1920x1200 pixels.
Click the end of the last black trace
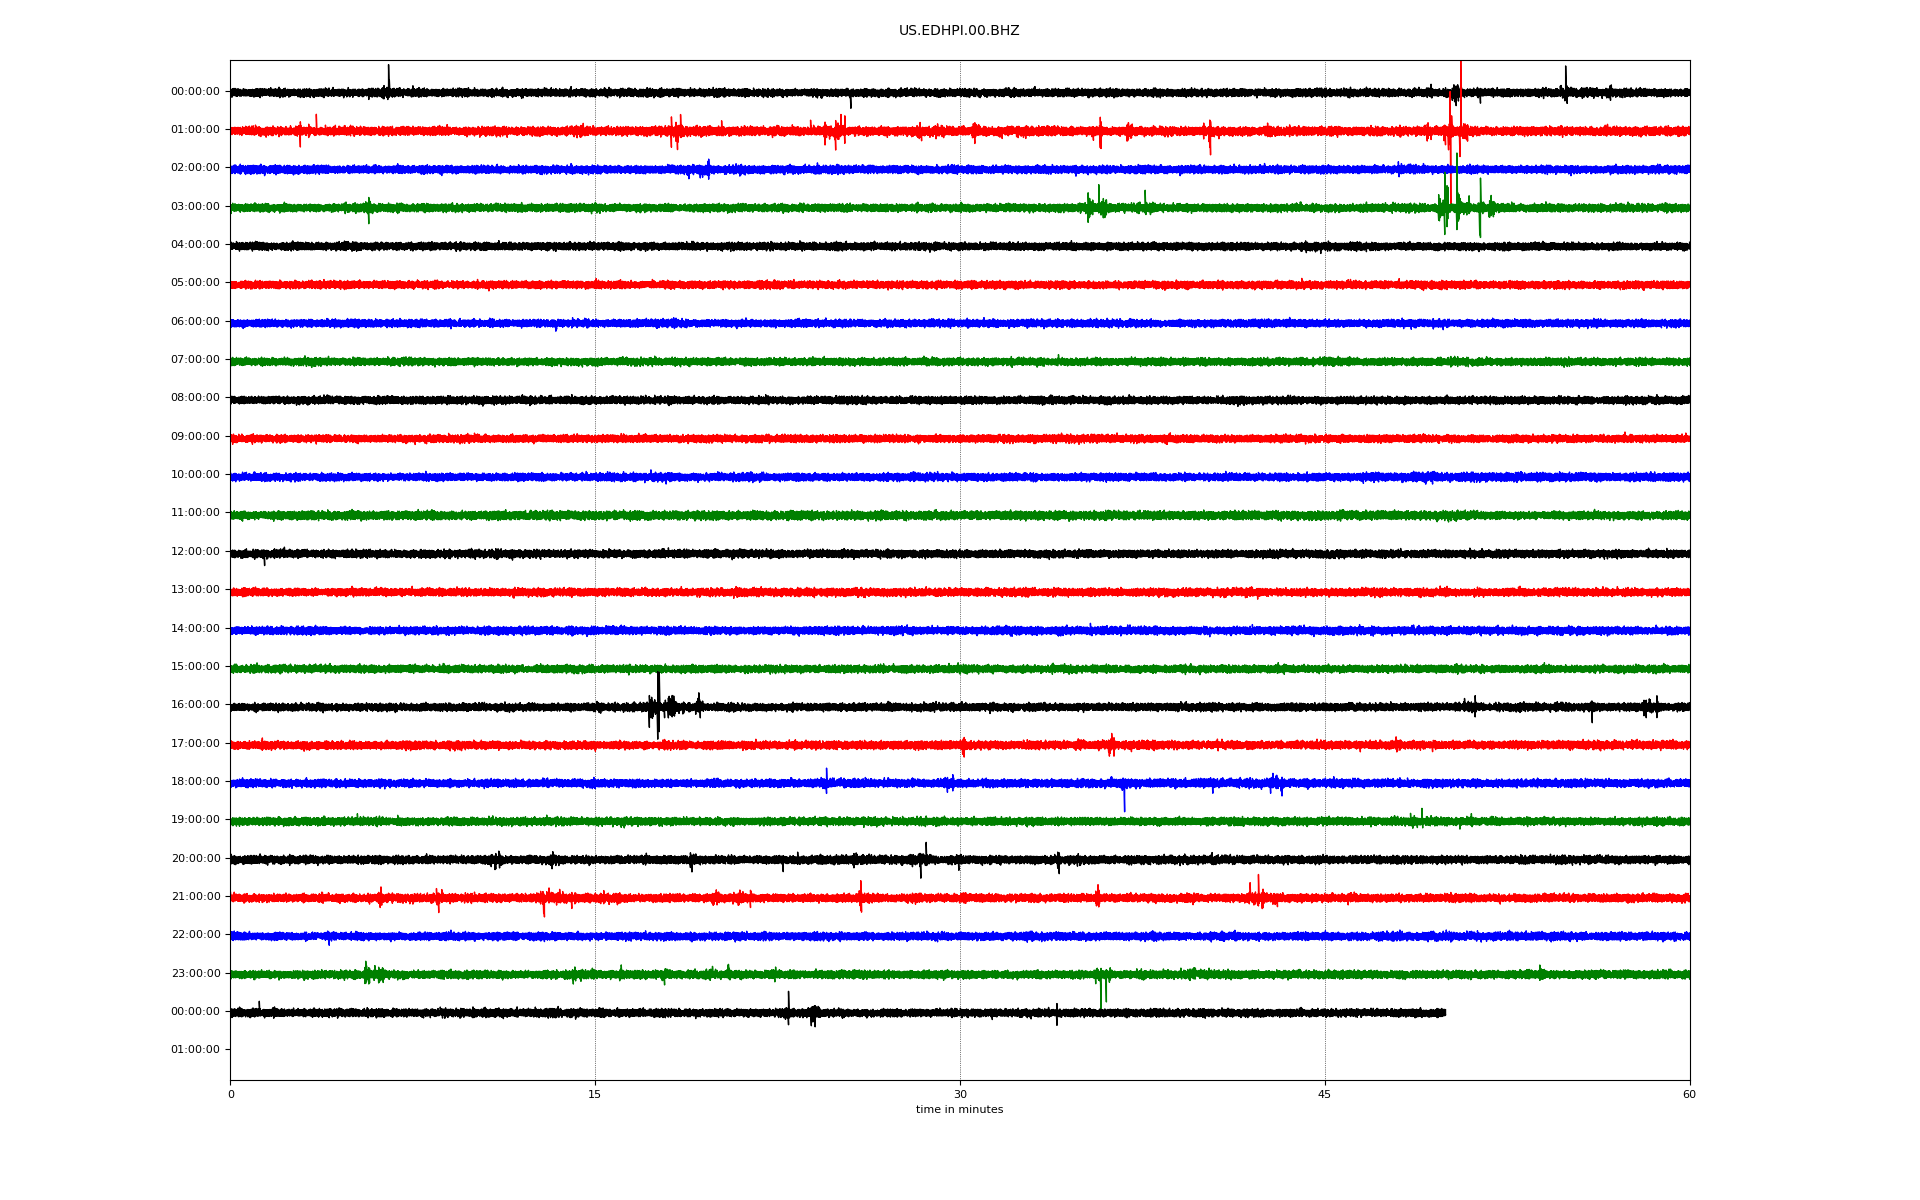coord(1444,1013)
